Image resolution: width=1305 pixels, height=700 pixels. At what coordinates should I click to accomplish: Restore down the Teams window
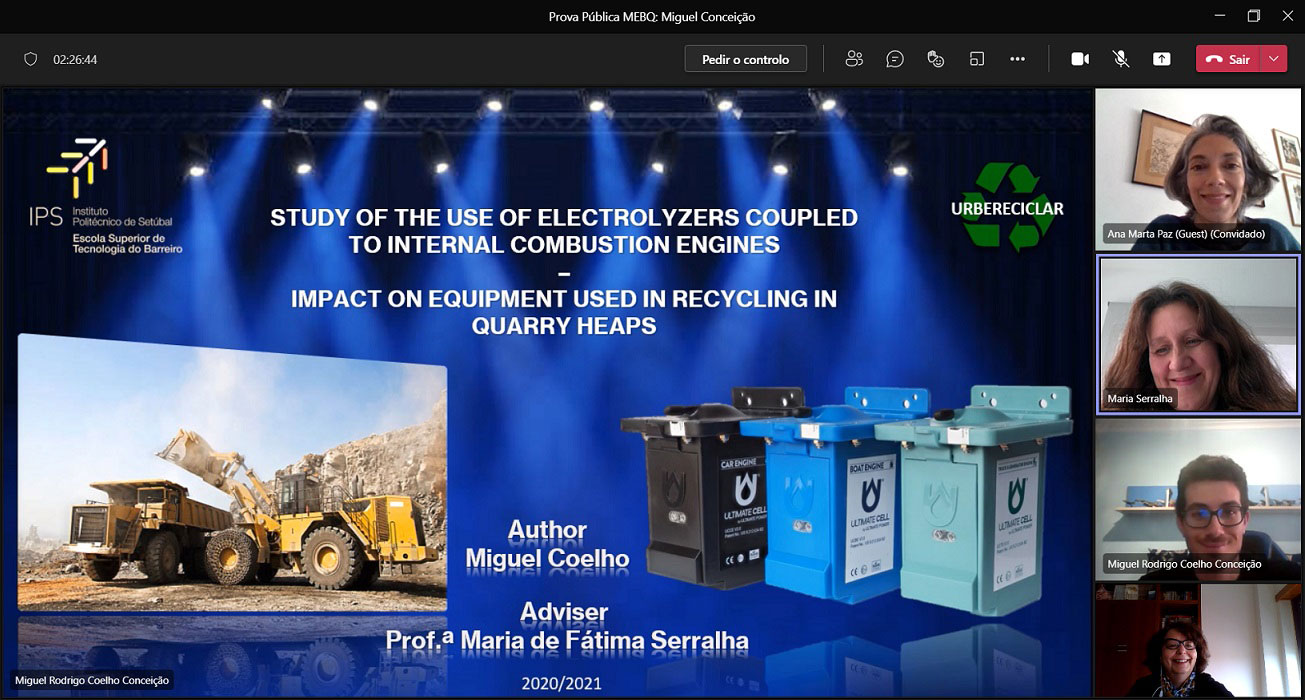1253,16
